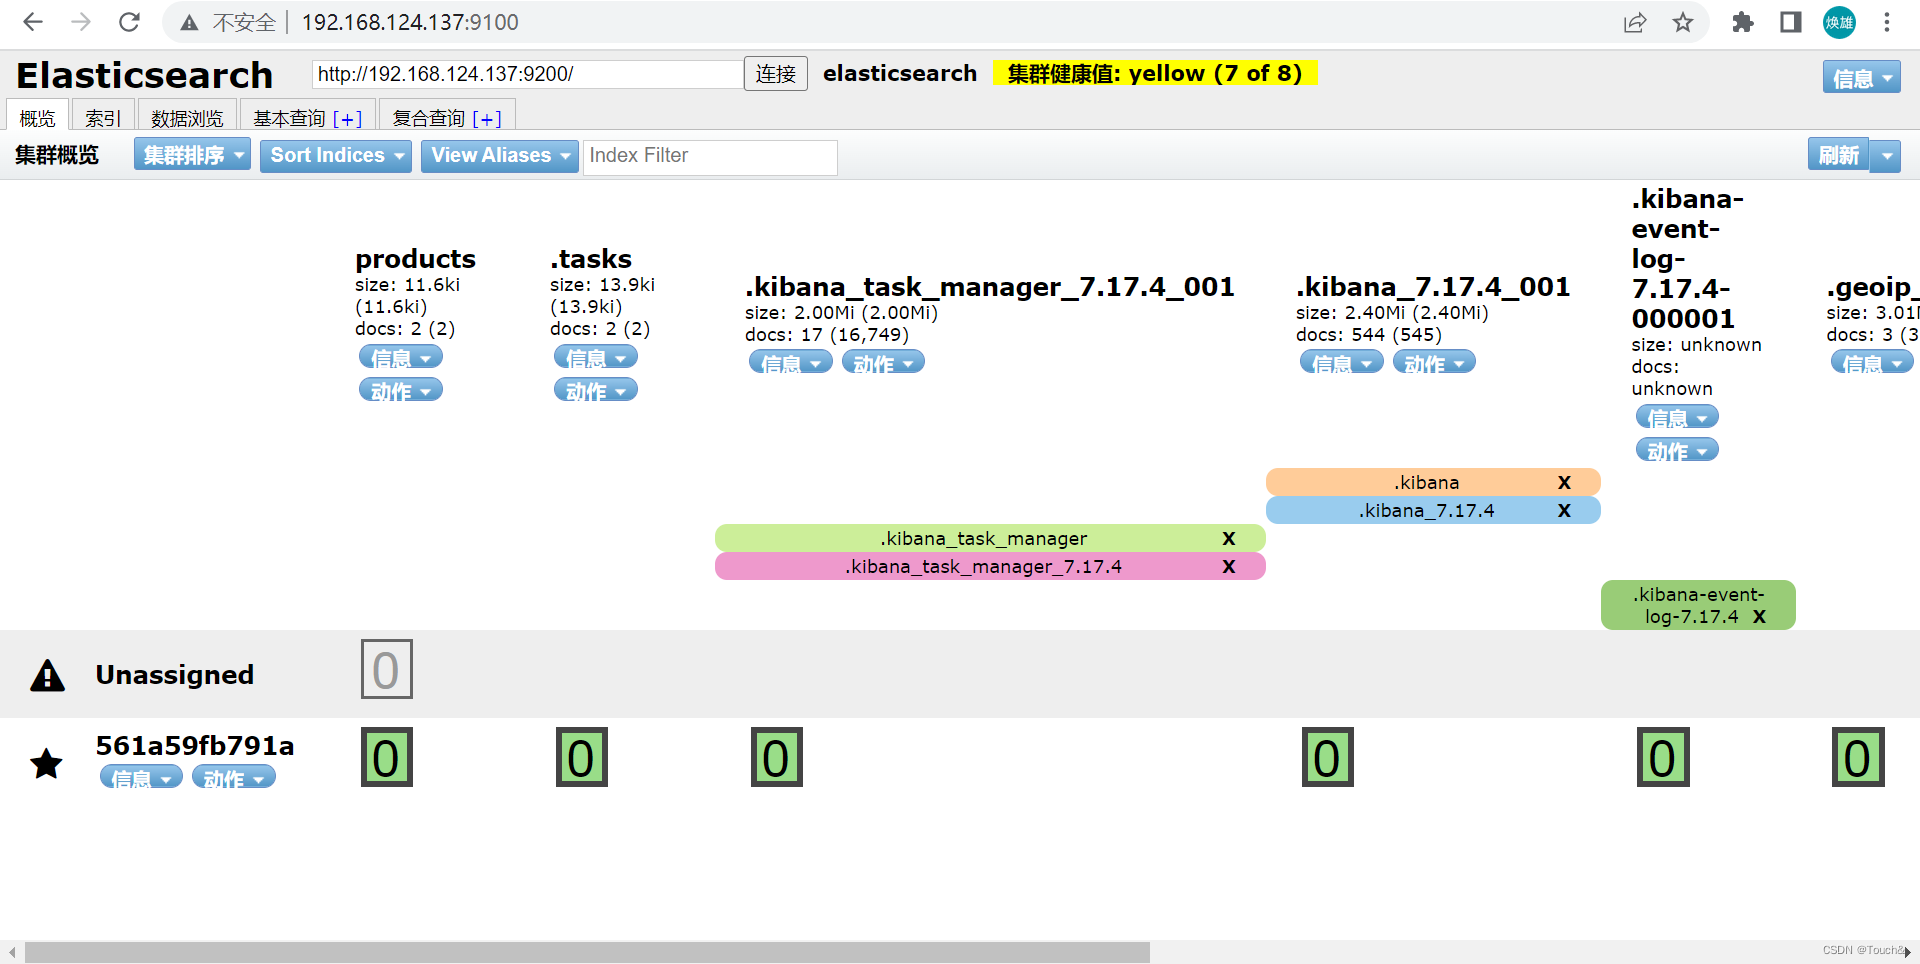Select .geoip shard 0 on the node

pyautogui.click(x=1857, y=757)
